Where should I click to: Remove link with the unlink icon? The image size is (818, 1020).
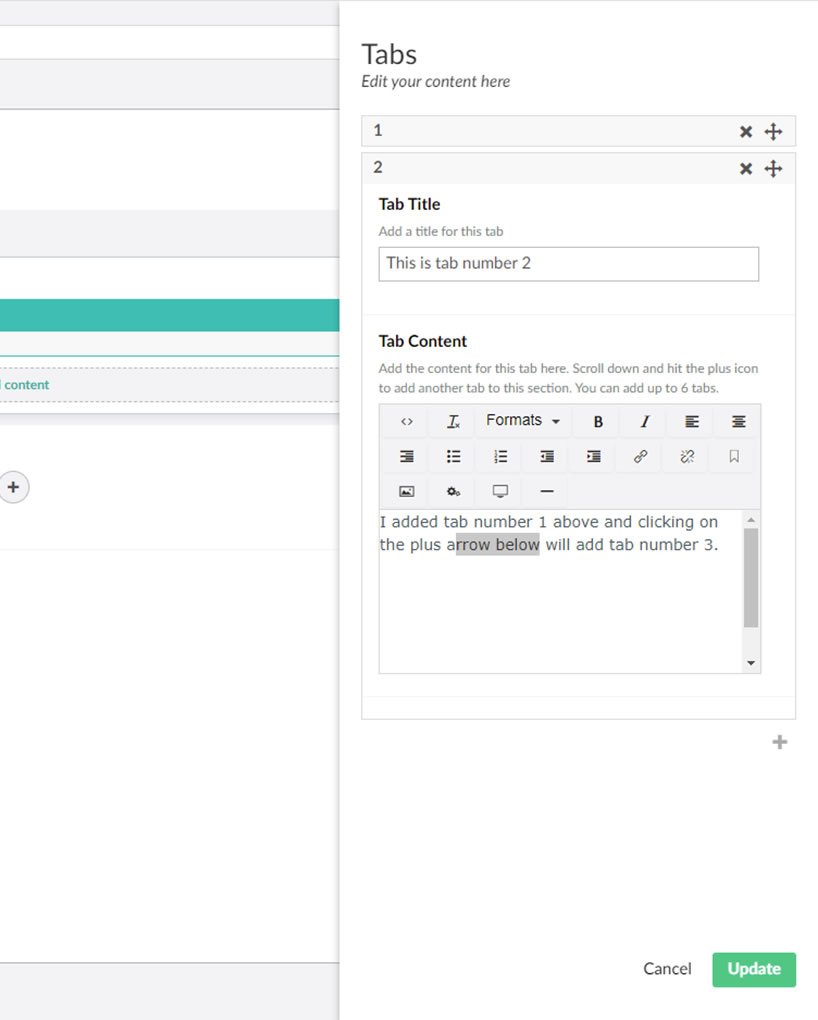687,457
